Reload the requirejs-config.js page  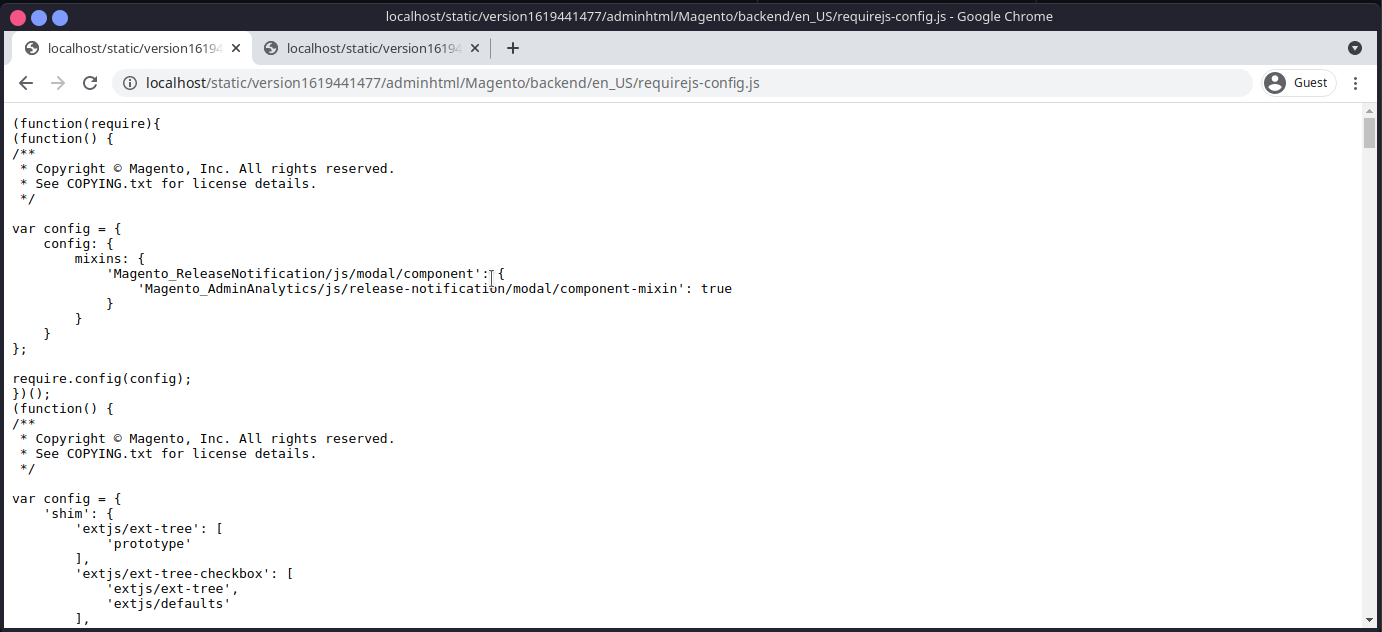point(90,83)
